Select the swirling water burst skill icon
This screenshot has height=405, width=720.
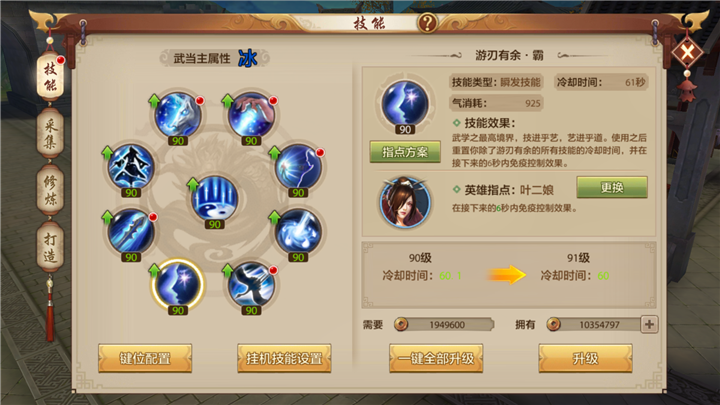(298, 231)
